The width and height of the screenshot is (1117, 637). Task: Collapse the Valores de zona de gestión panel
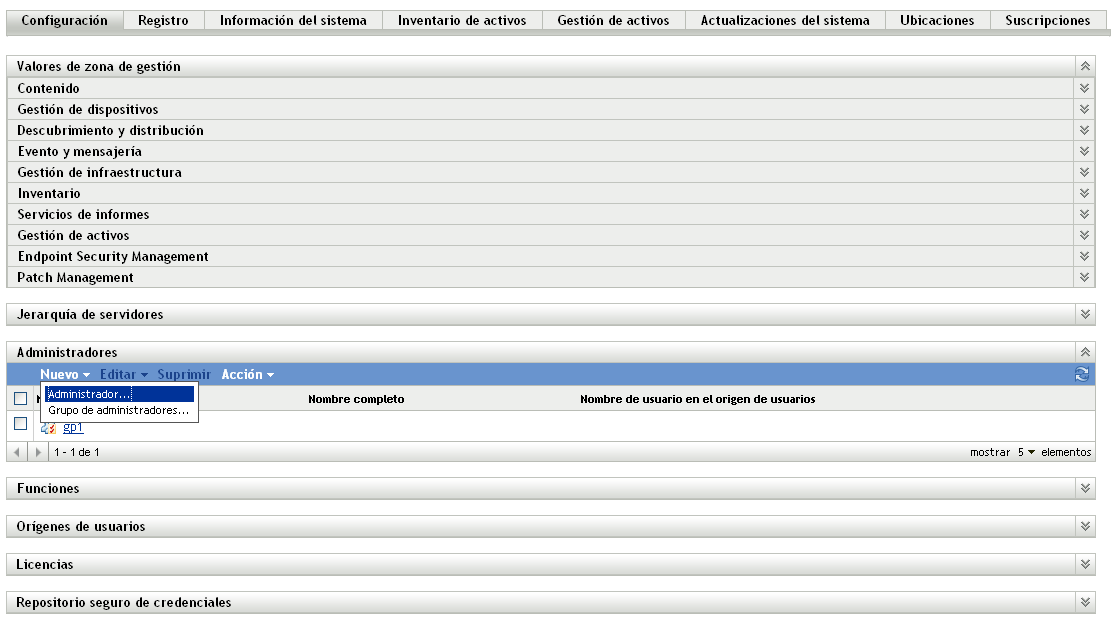1085,66
